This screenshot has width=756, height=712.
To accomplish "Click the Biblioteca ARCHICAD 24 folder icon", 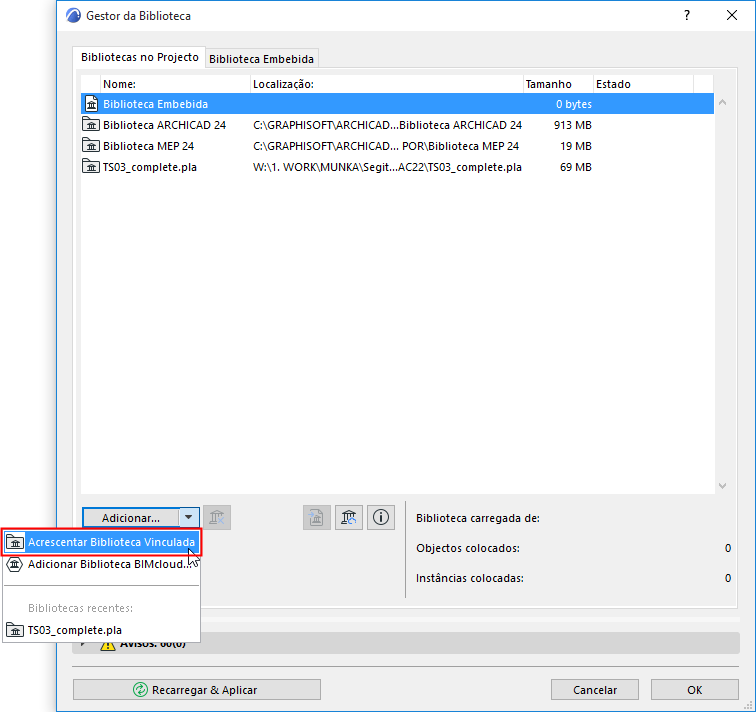I will tap(91, 124).
